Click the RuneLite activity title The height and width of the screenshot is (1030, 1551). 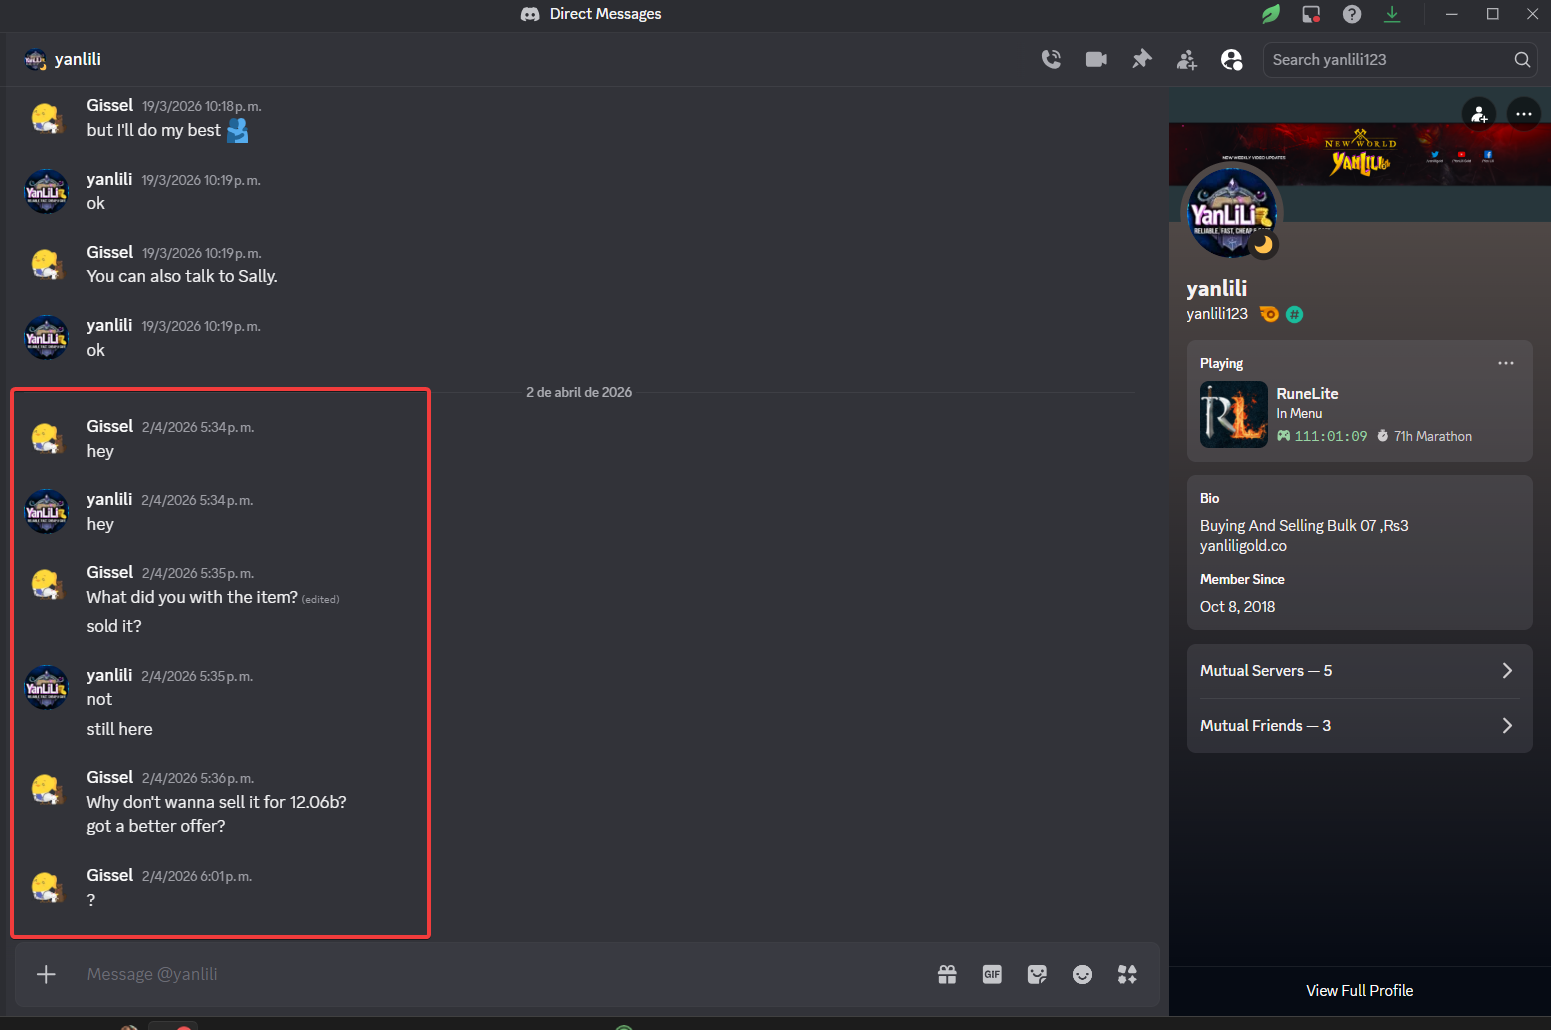pos(1307,394)
